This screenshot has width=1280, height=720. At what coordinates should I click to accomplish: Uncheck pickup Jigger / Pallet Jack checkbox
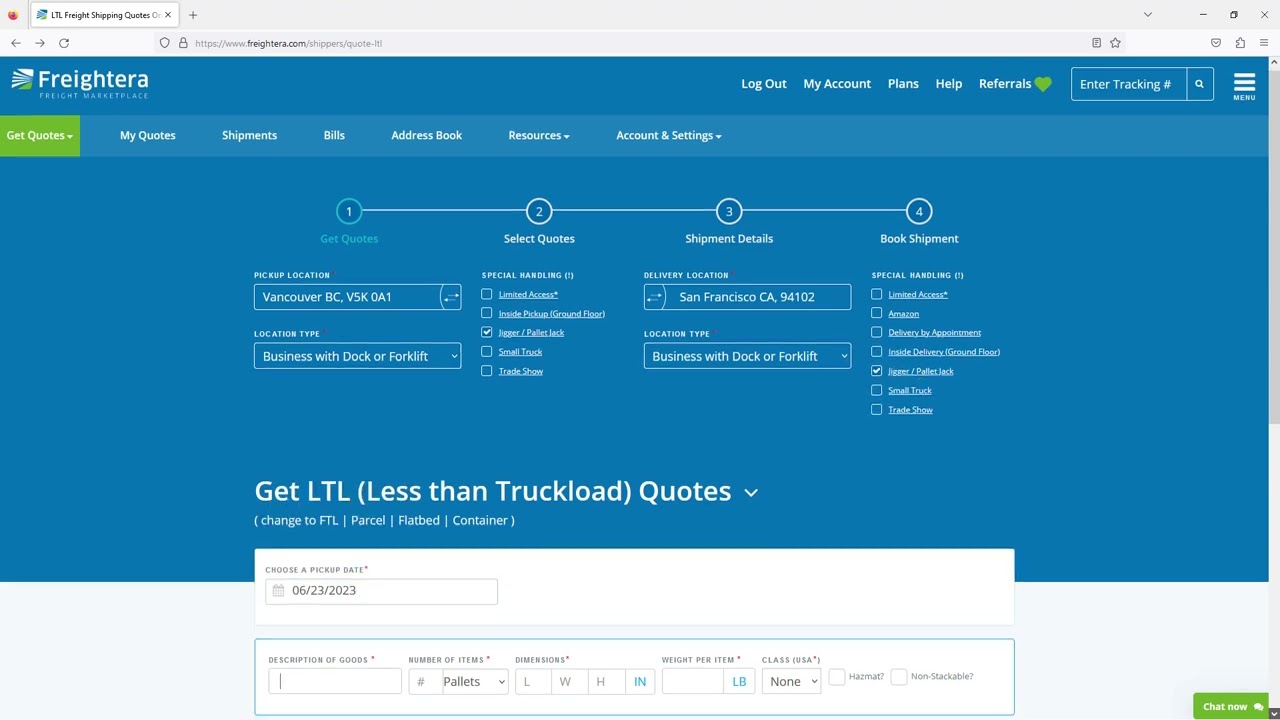487,332
